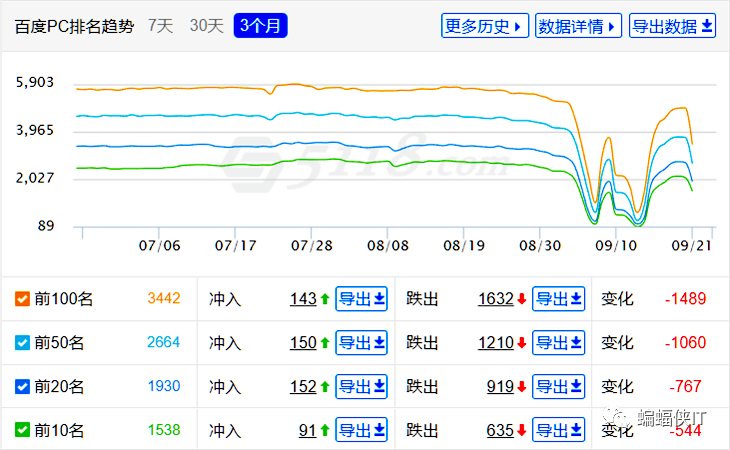Click the 07/06 date on chart axis
The image size is (730, 450).
coord(159,245)
